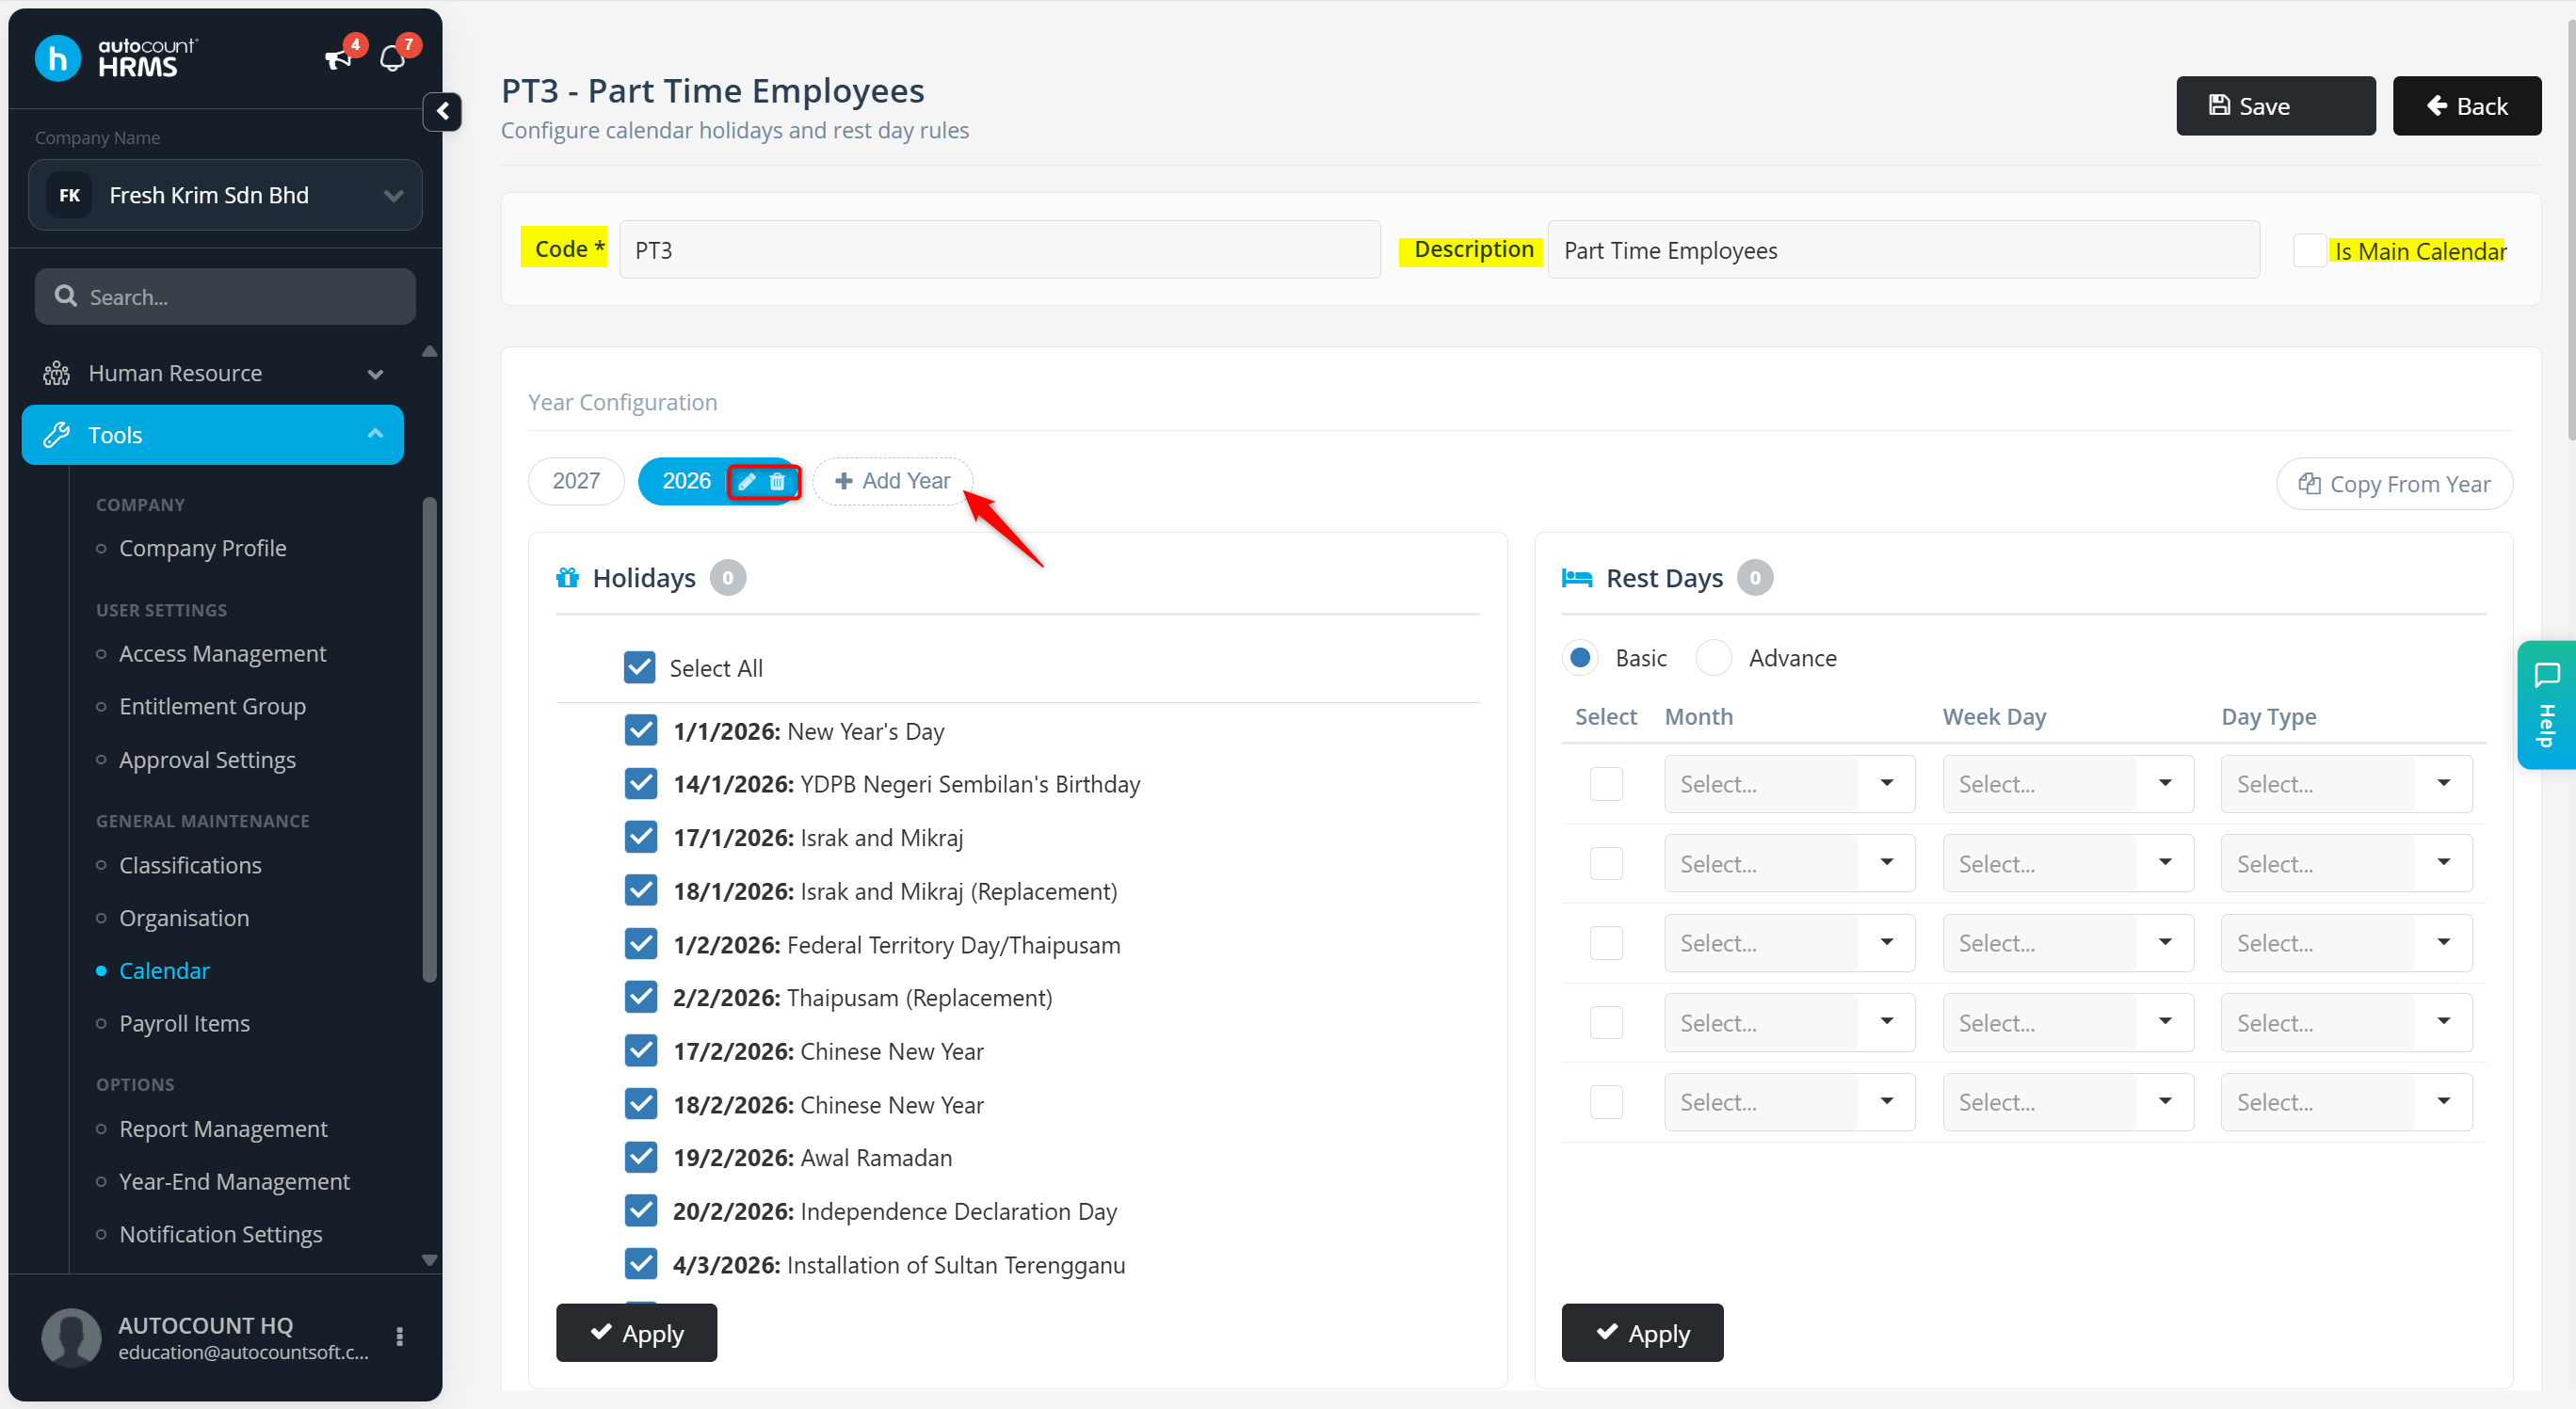Click the trash delete icon on 2026
The image size is (2576, 1409).
[777, 482]
